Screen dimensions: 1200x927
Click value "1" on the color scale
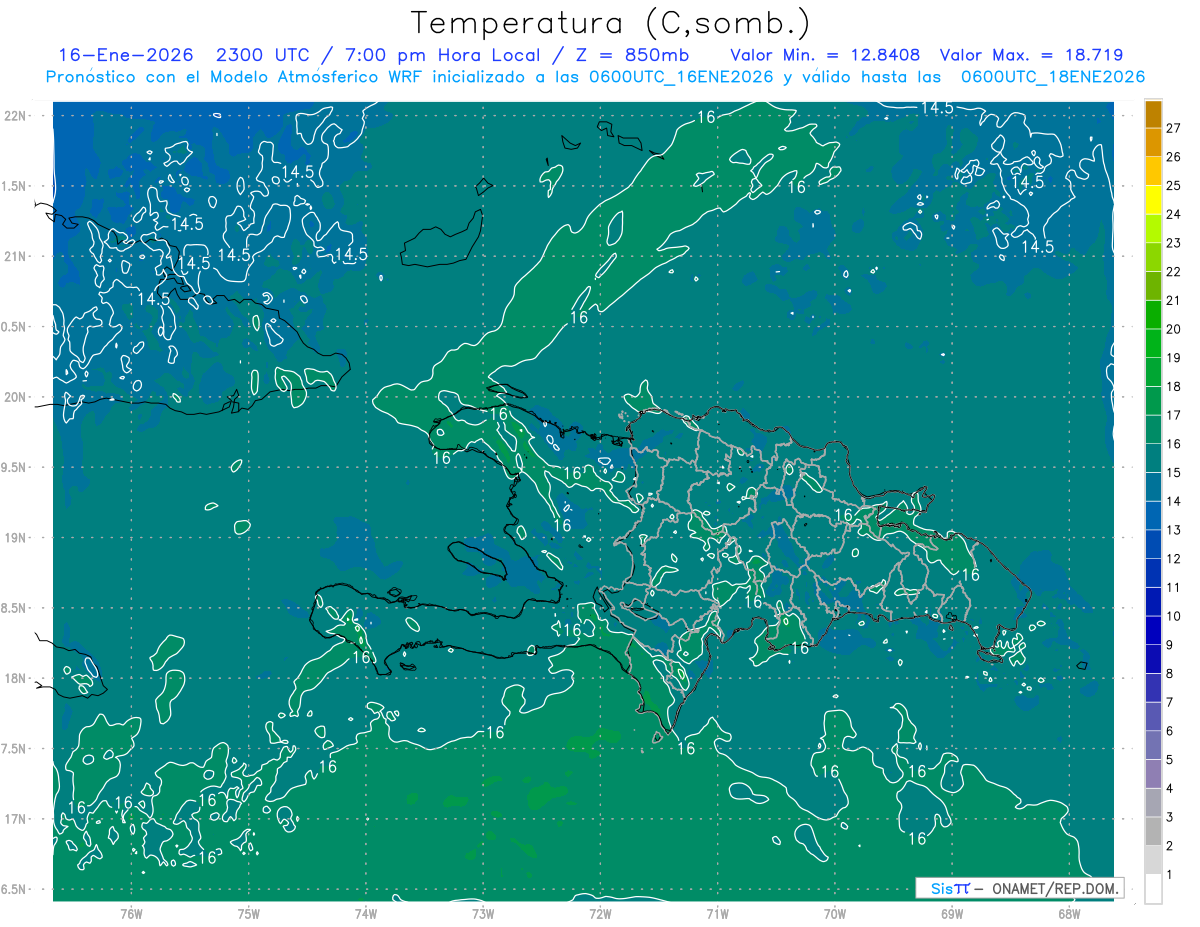pos(1170,875)
